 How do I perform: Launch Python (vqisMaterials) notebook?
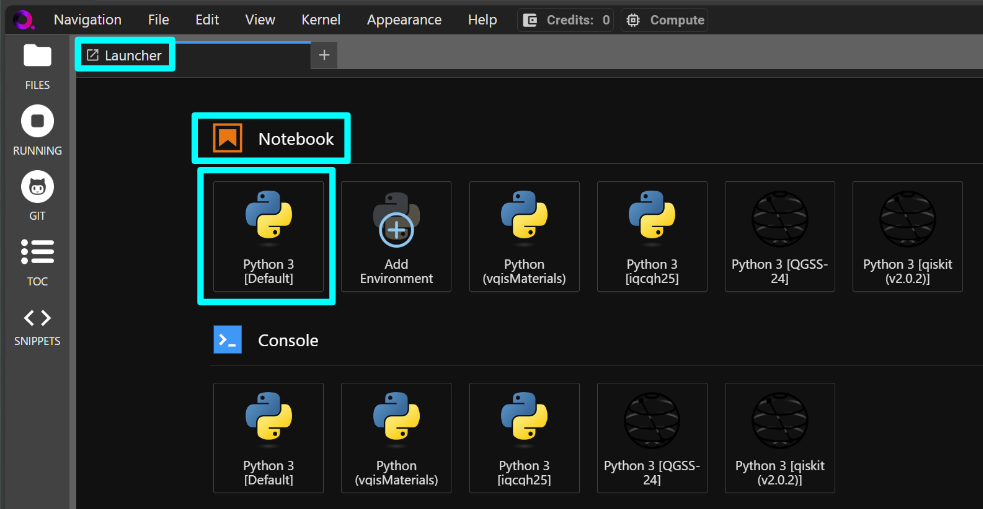pyautogui.click(x=524, y=236)
